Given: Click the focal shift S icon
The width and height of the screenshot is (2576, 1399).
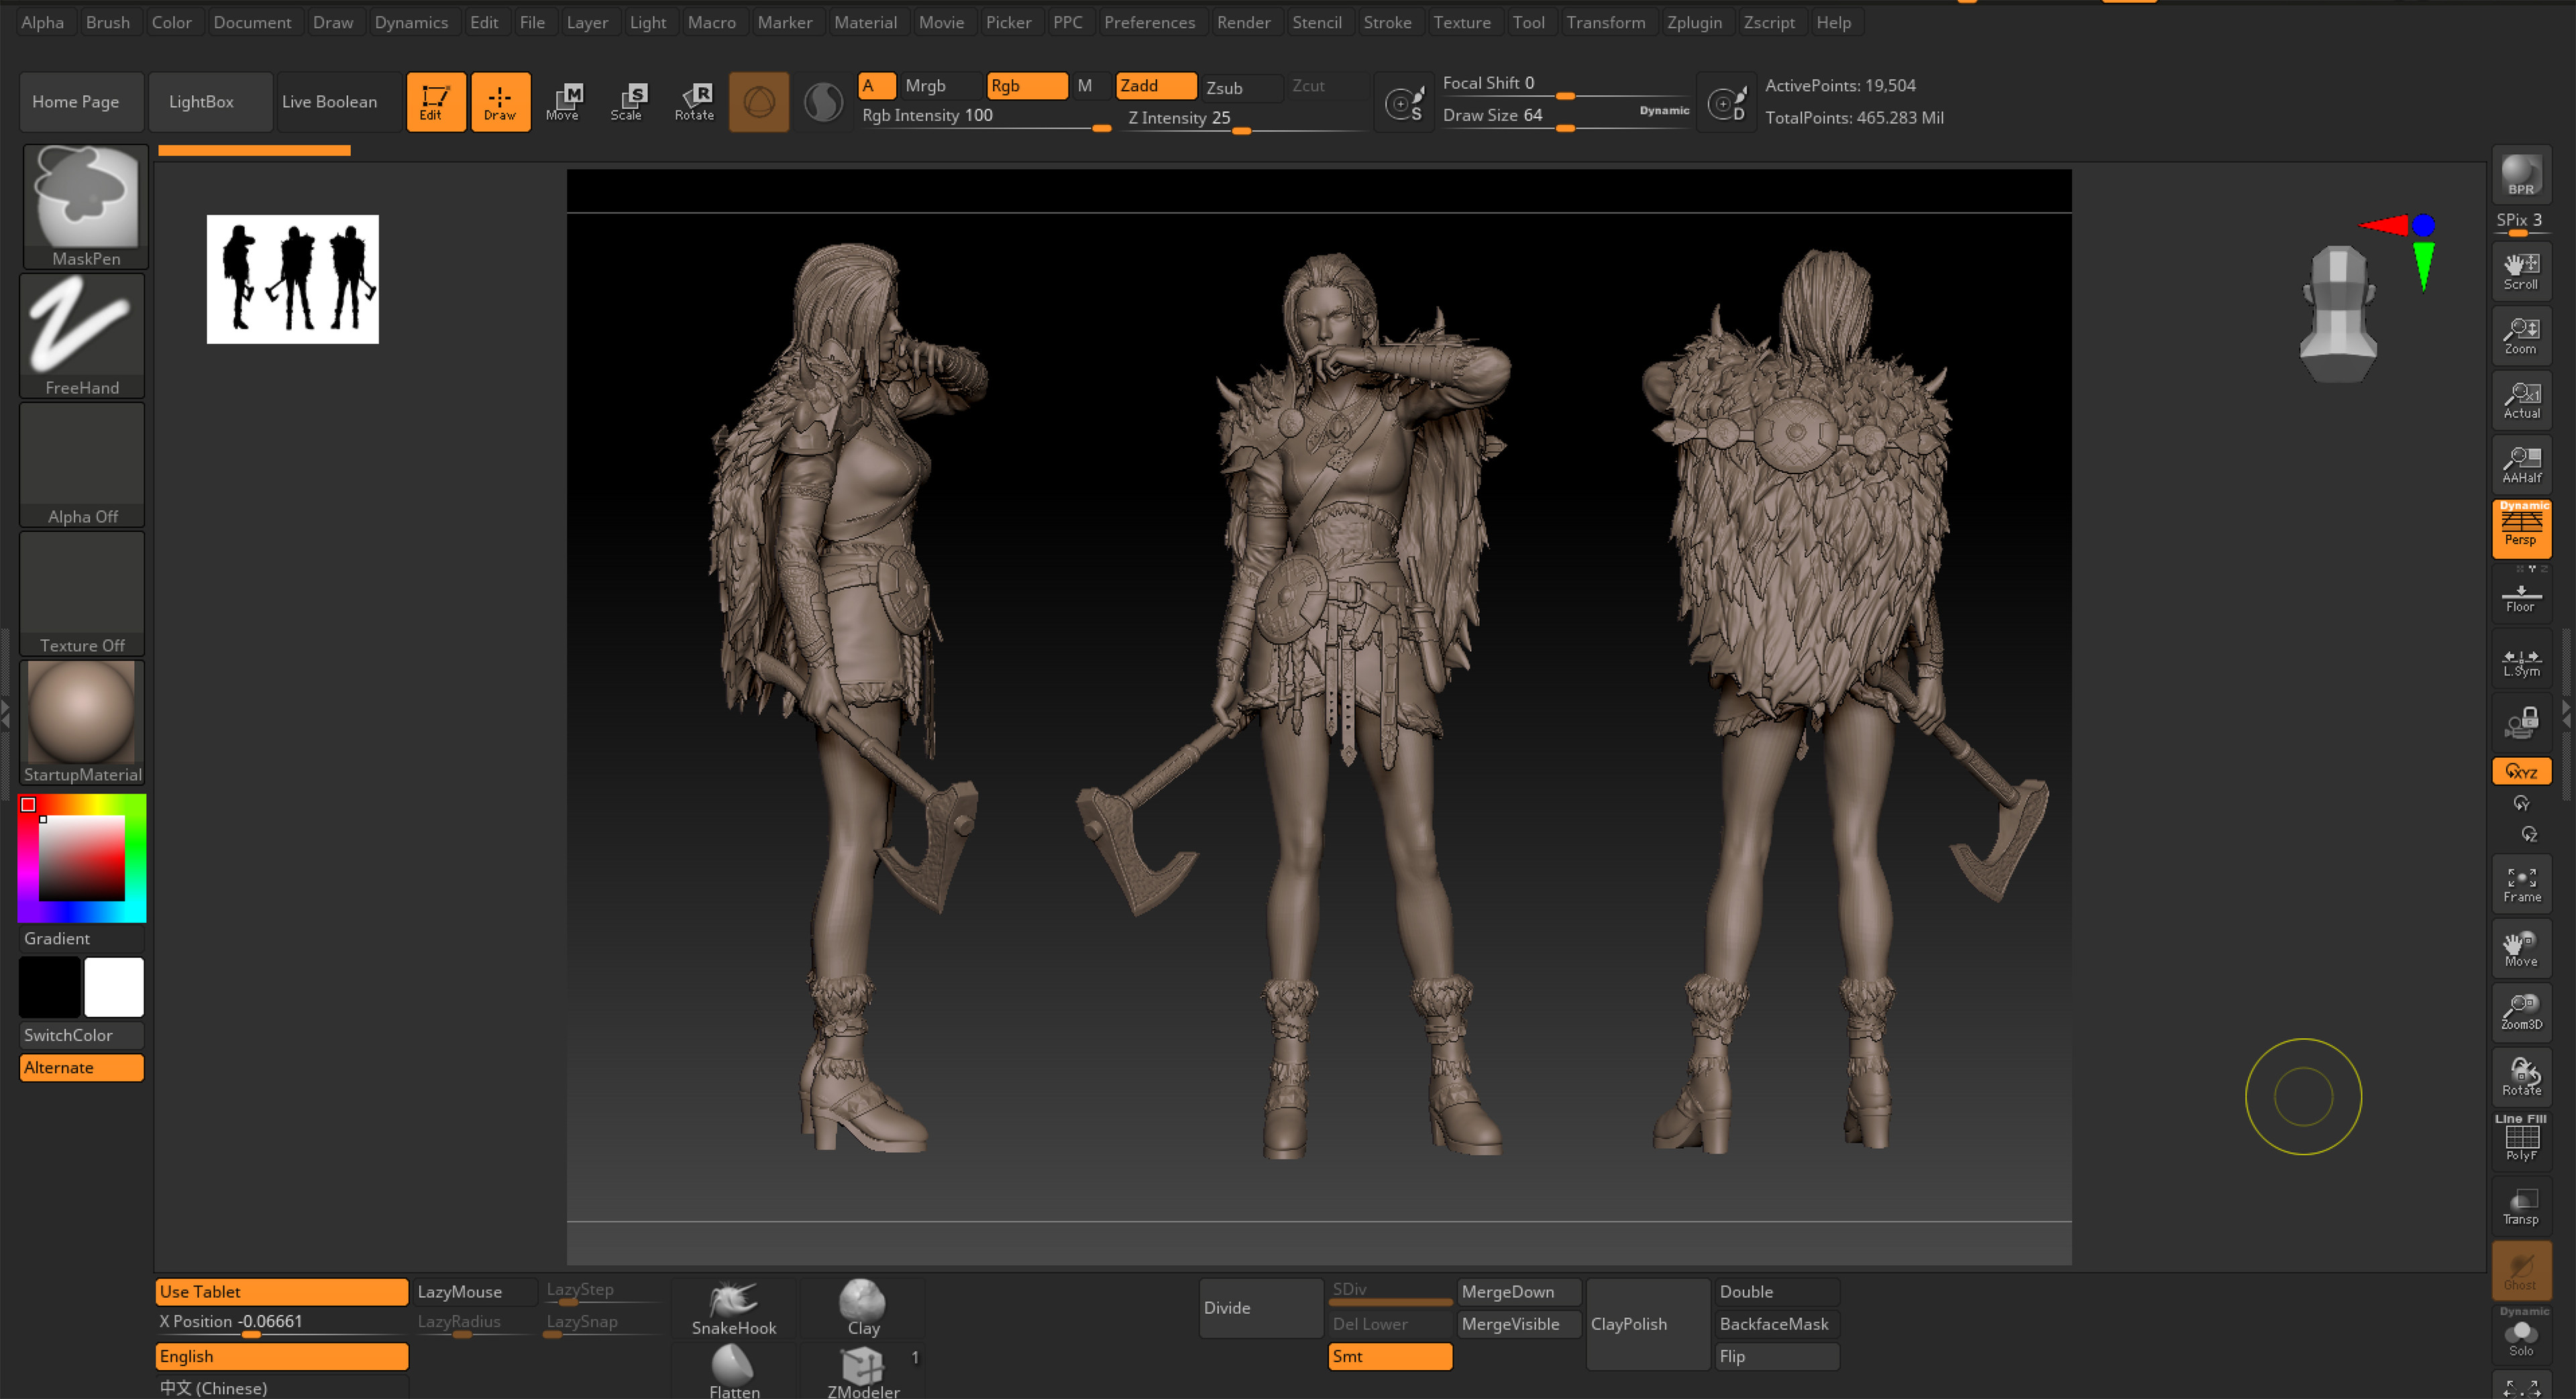Looking at the screenshot, I should tap(1404, 102).
